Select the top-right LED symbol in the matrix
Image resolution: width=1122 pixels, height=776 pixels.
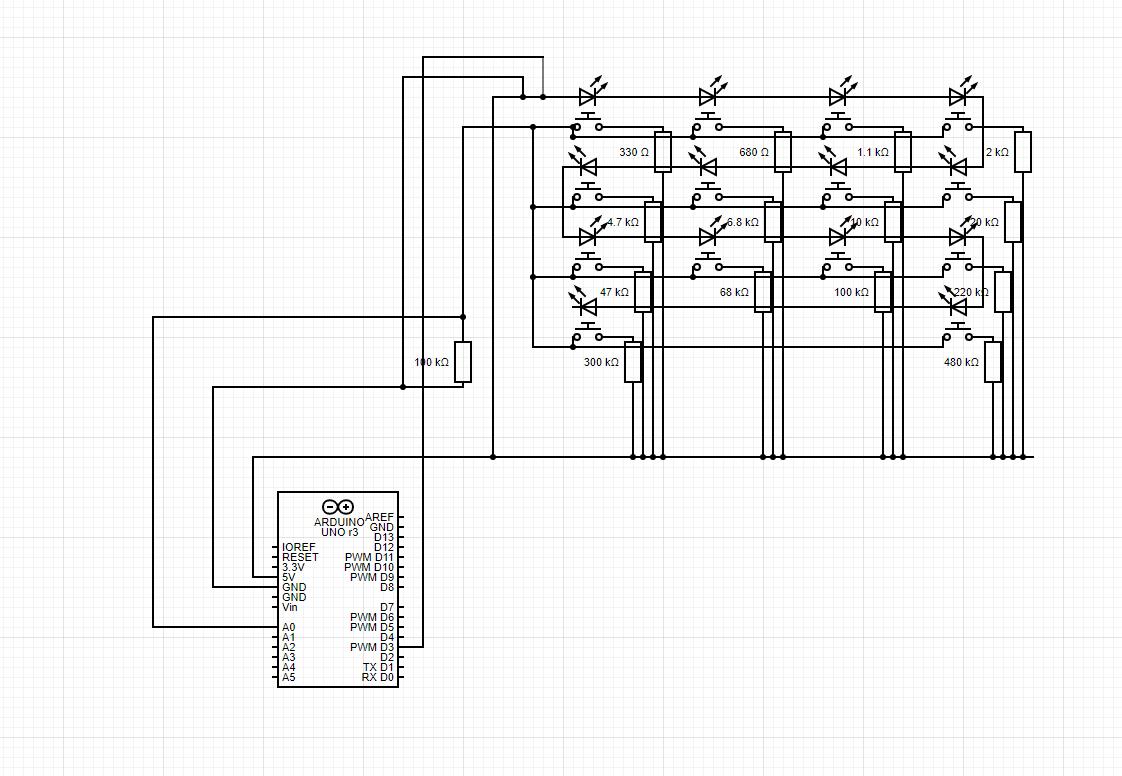[962, 91]
